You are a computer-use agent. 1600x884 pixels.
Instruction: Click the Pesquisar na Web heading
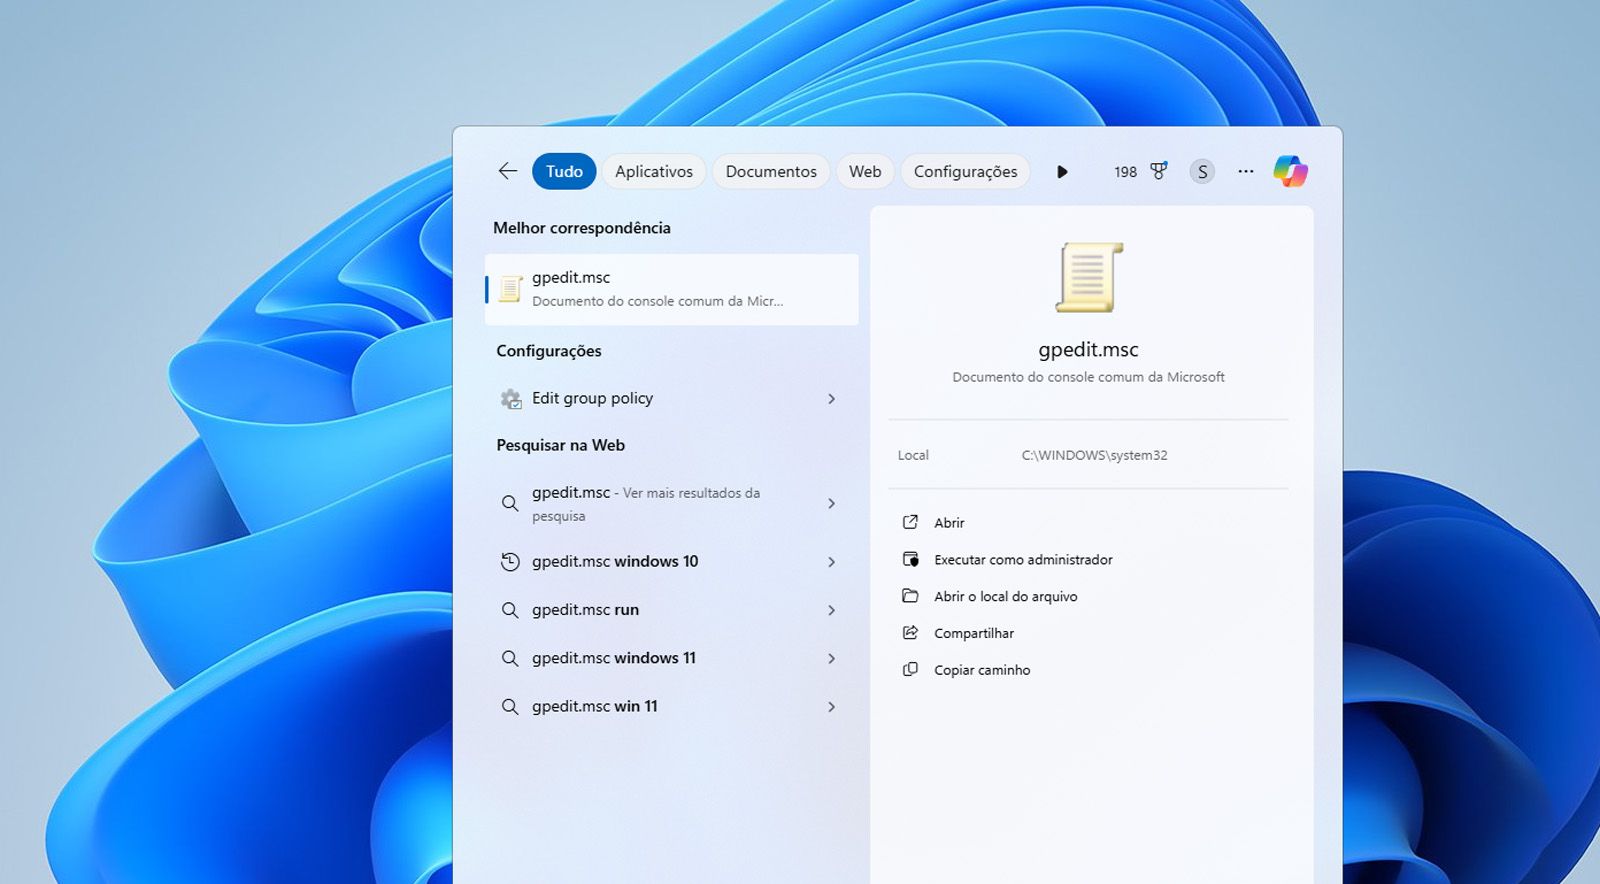coord(561,445)
